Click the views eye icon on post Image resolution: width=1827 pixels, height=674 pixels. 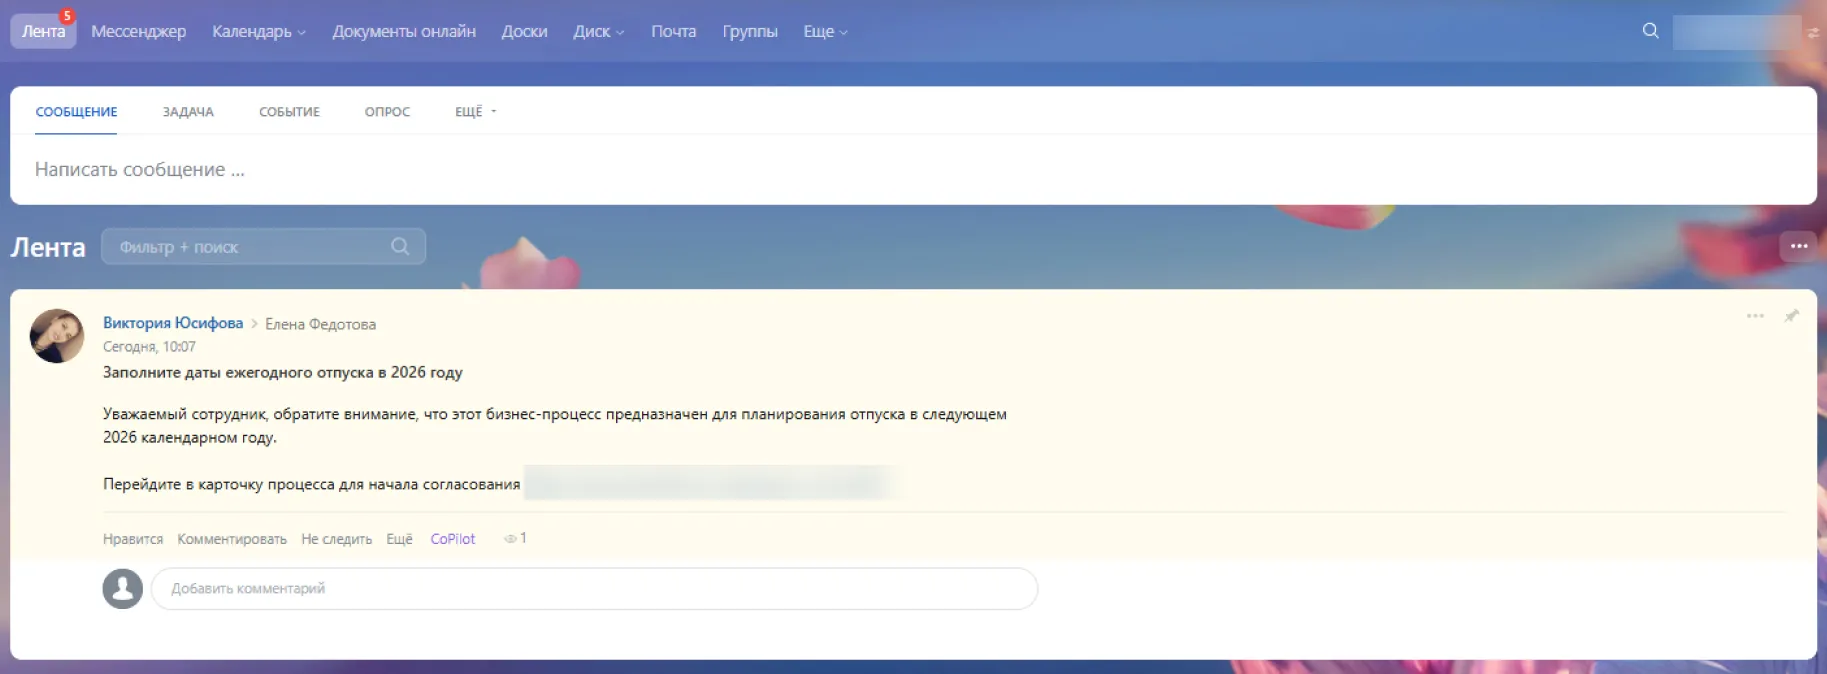click(x=510, y=539)
